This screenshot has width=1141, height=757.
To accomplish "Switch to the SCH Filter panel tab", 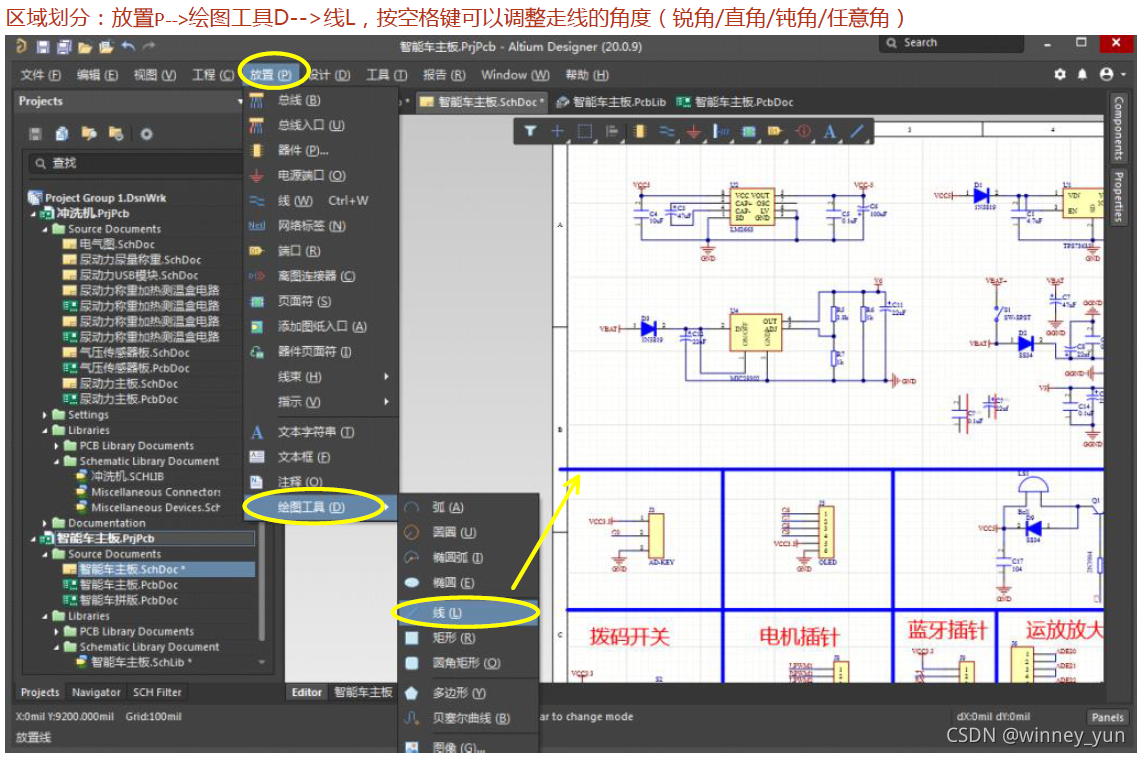I will pyautogui.click(x=157, y=693).
